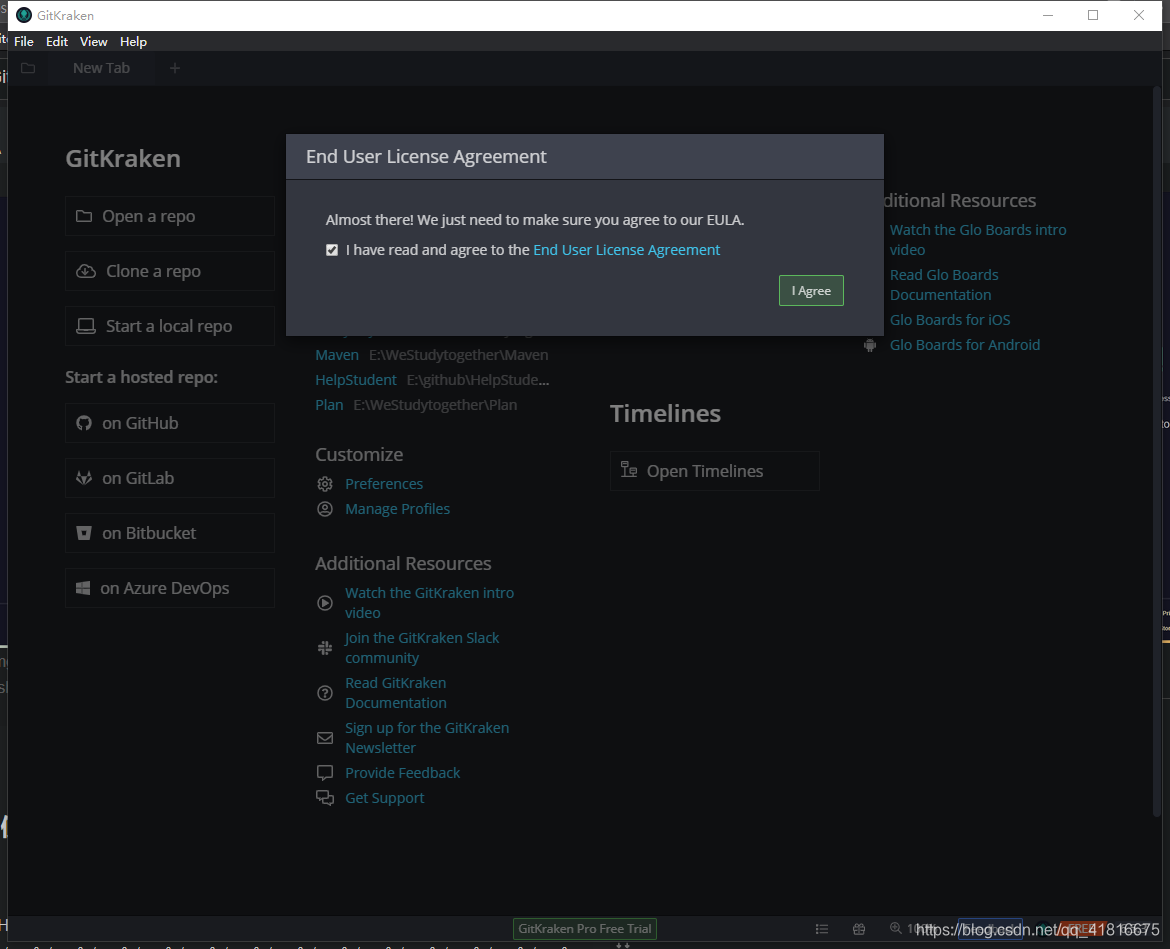Start a hosted repo on GitHub

[x=170, y=423]
